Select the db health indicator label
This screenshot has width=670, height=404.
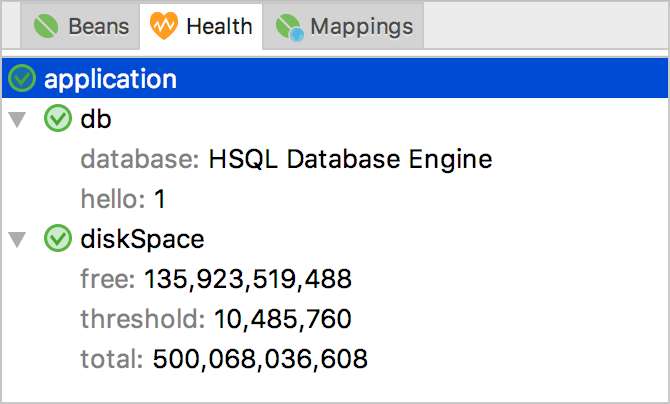[x=96, y=120]
